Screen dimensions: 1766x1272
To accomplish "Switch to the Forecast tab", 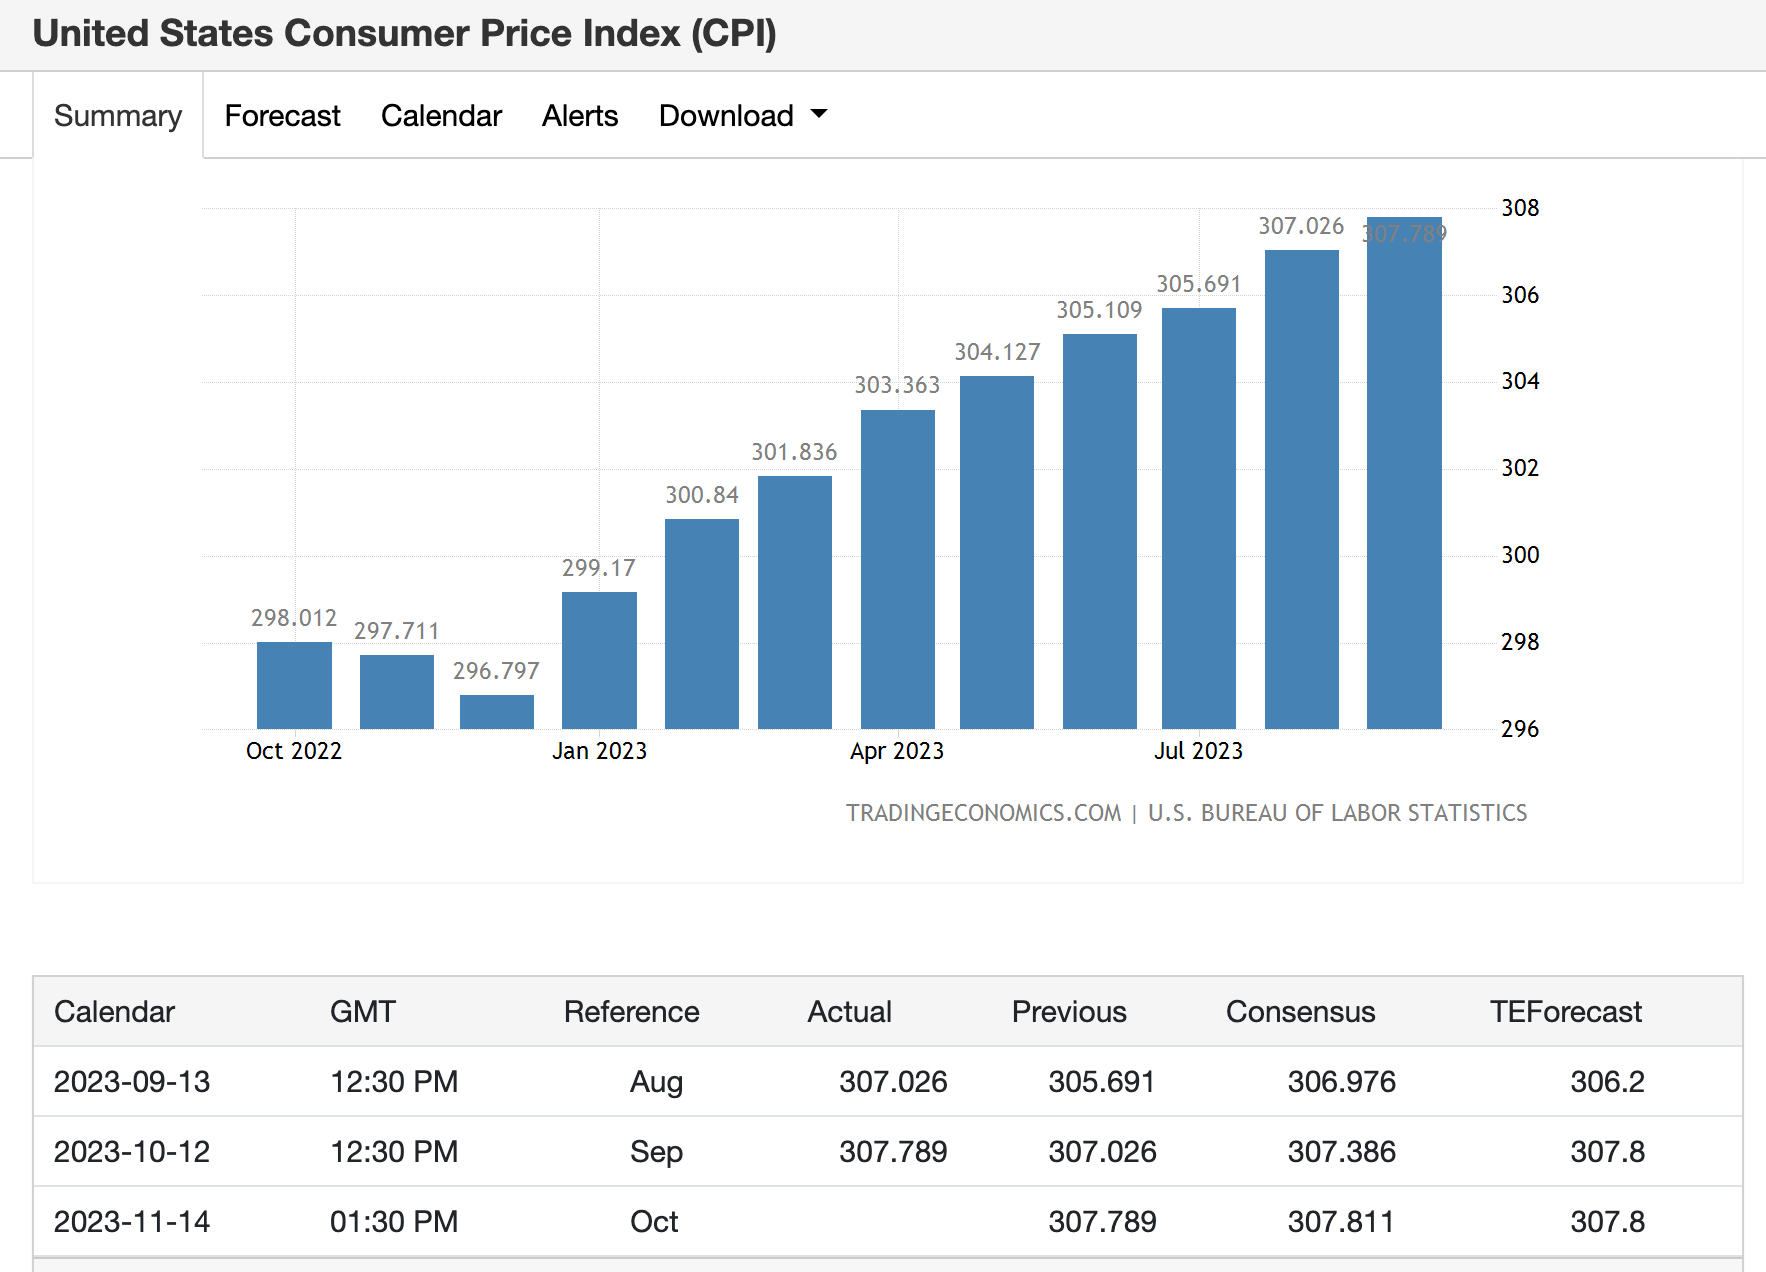I will click(282, 115).
